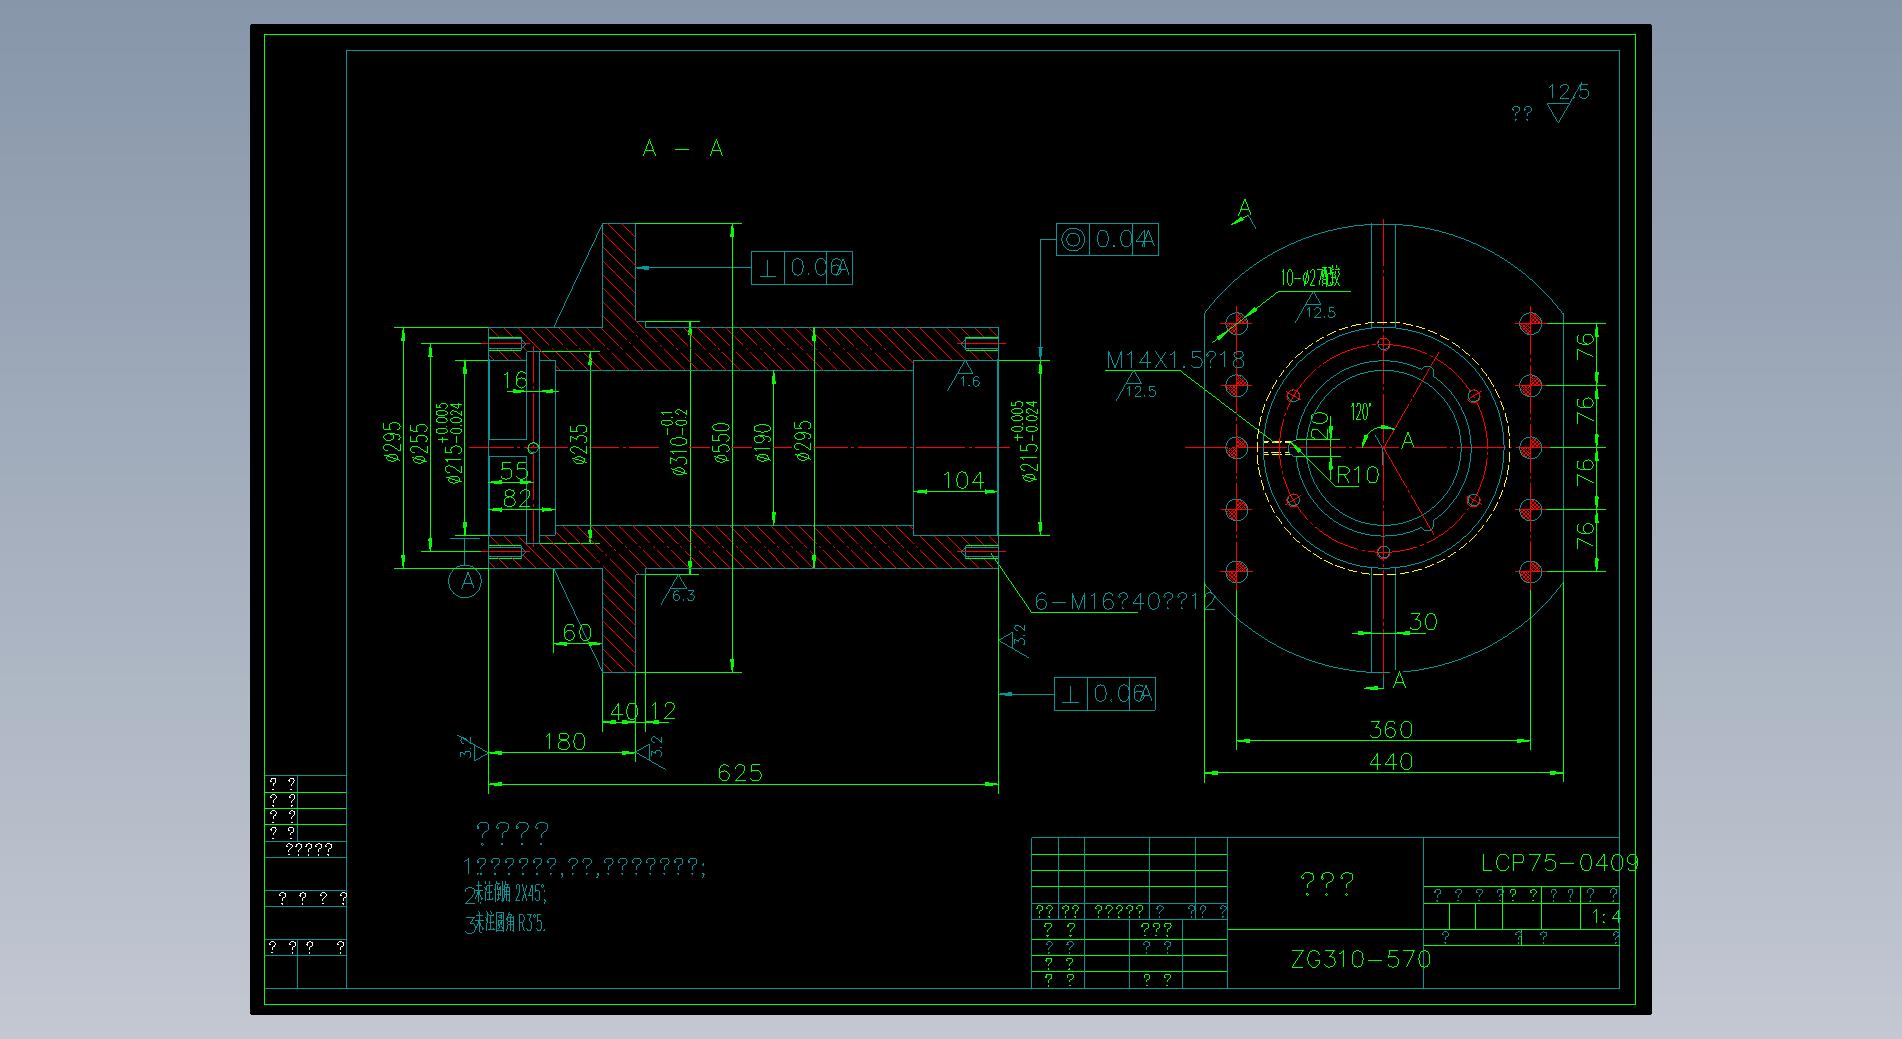Select the 440 width dimension
The width and height of the screenshot is (1902, 1039).
tap(1390, 761)
